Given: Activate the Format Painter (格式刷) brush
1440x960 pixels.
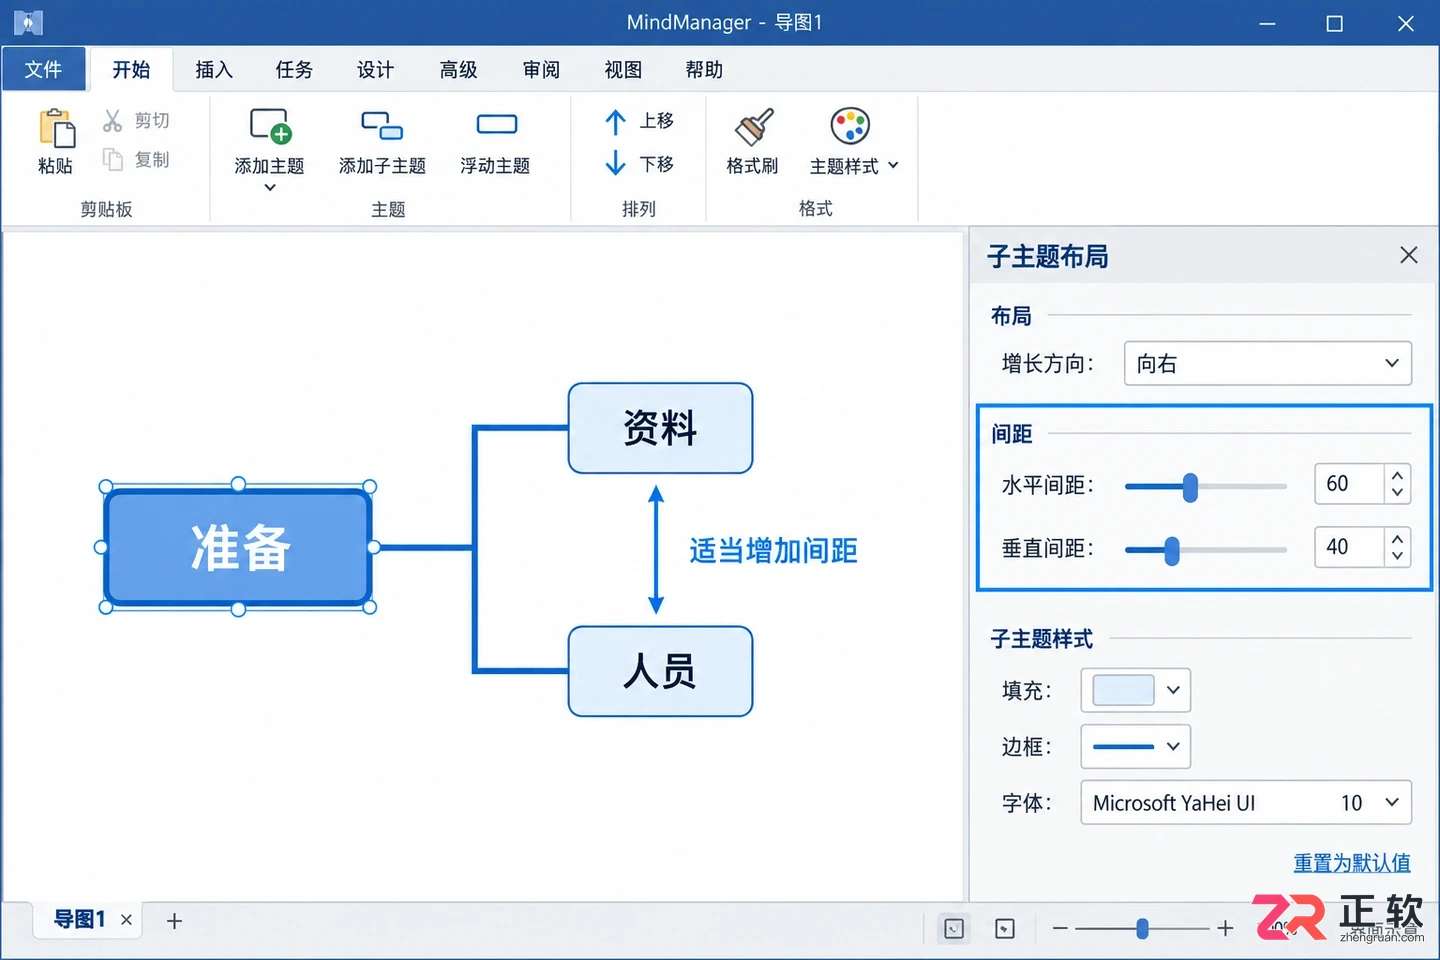Looking at the screenshot, I should [x=753, y=127].
